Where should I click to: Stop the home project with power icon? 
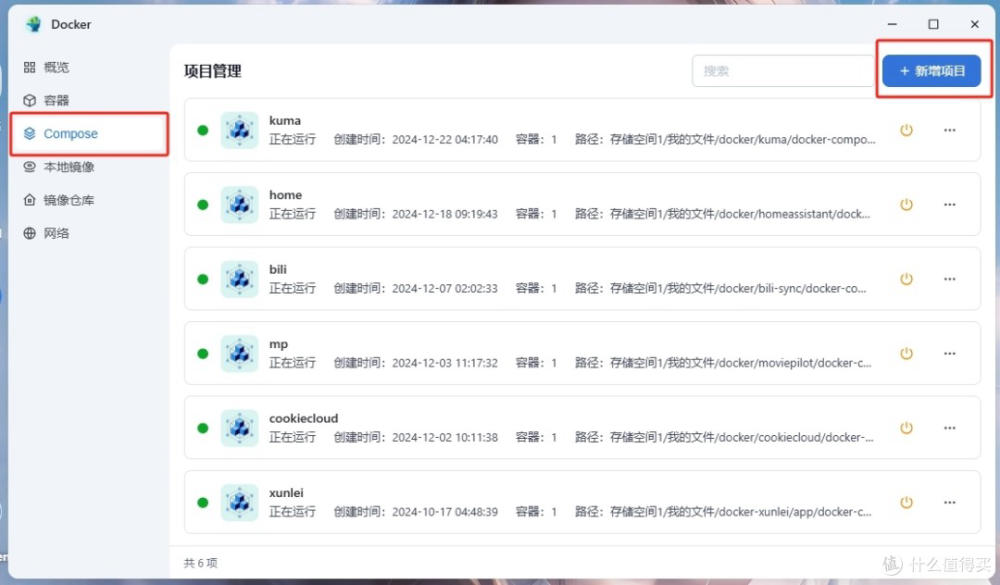(x=906, y=205)
